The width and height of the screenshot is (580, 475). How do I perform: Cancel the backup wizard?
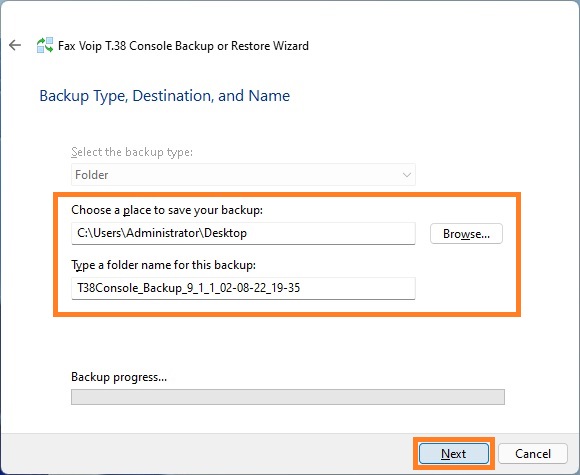click(533, 454)
